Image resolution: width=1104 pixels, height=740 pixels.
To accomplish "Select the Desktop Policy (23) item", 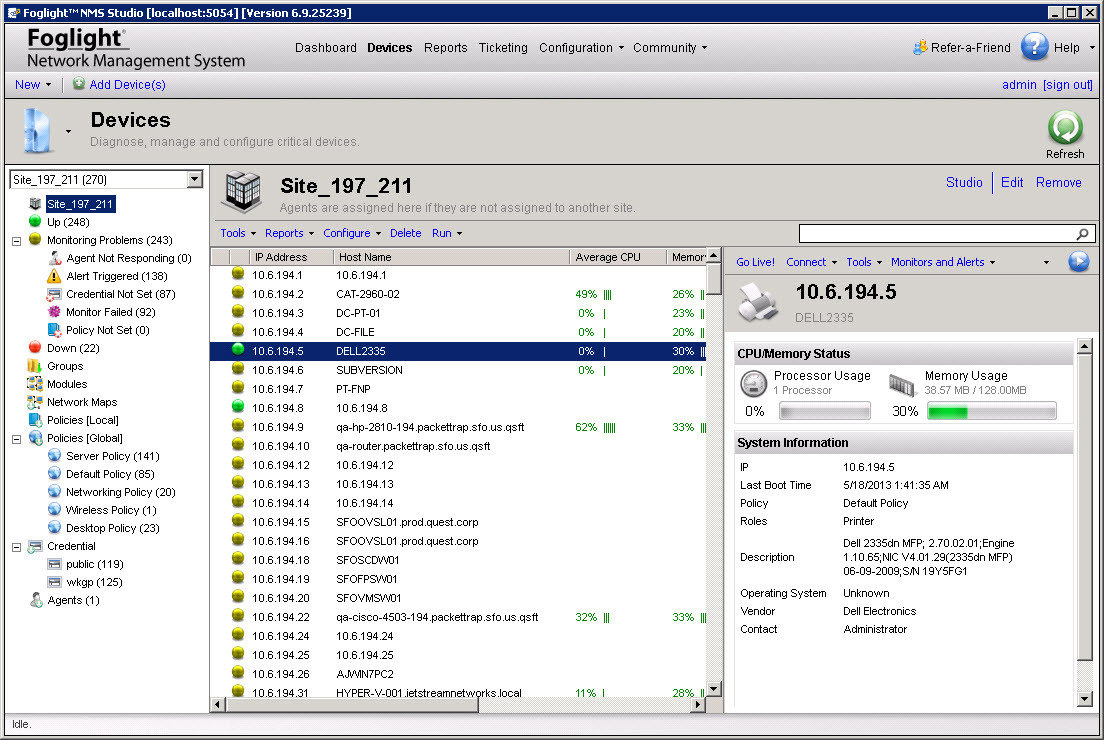I will click(x=113, y=528).
